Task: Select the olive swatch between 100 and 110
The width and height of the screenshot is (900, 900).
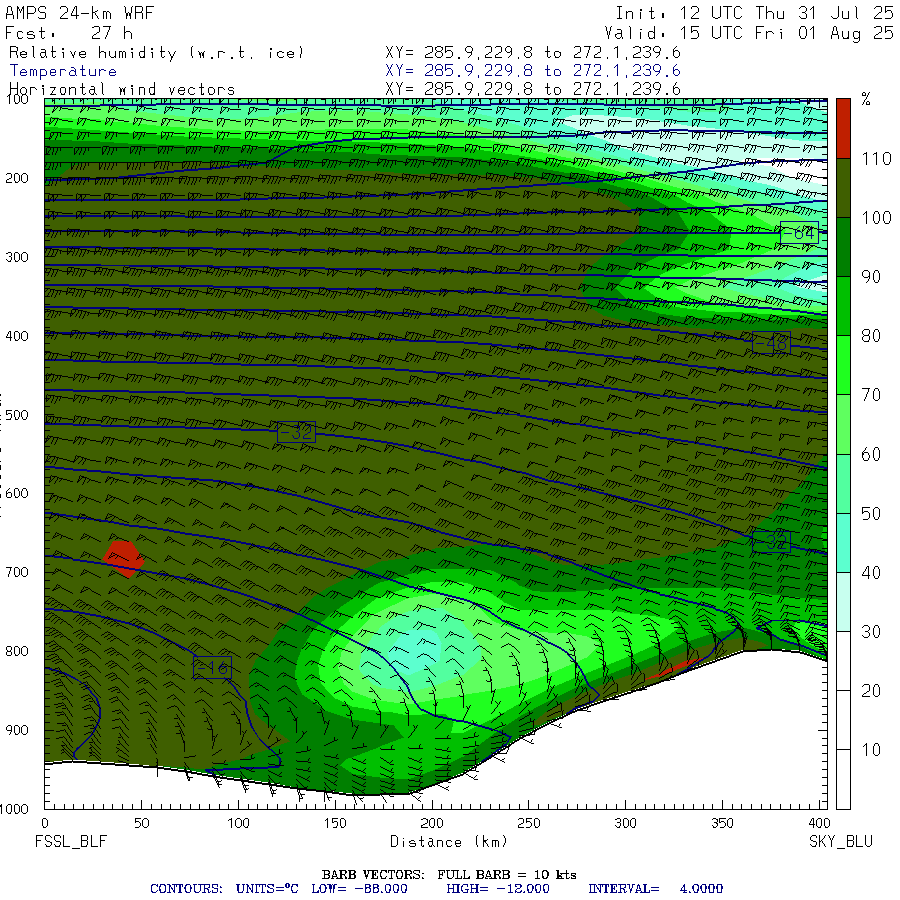Action: 843,188
